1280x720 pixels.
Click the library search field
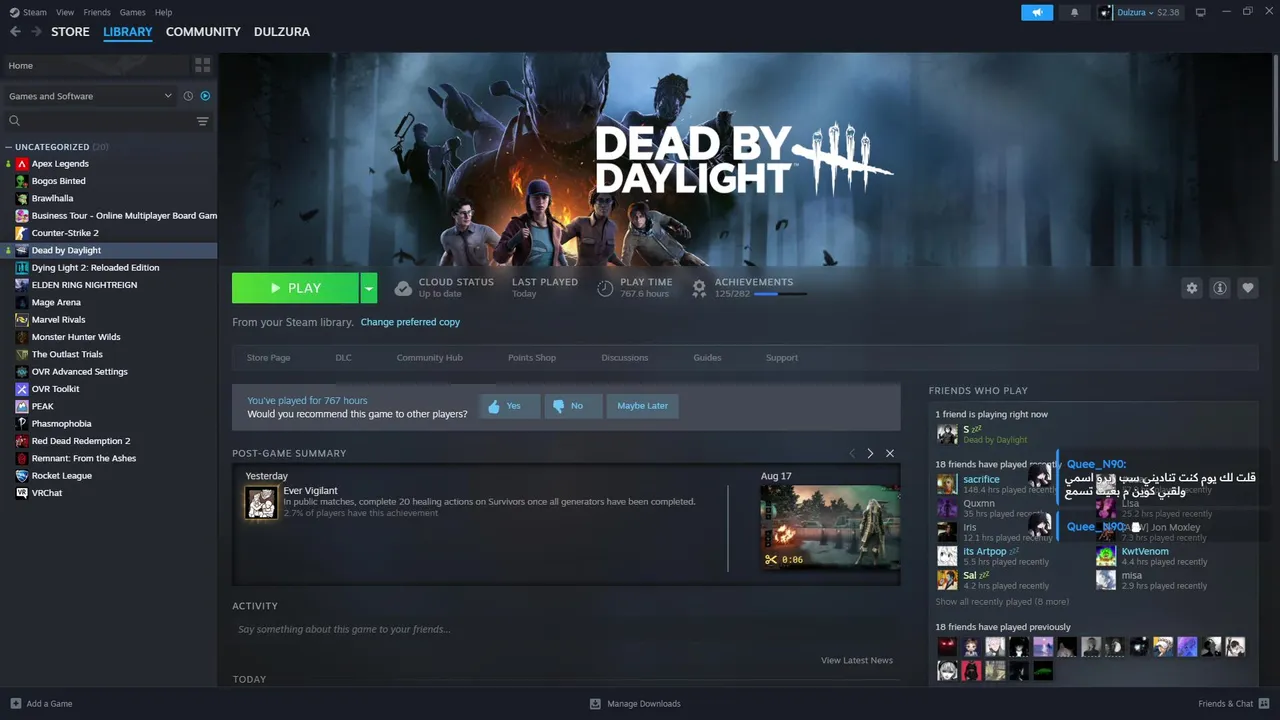pos(98,121)
